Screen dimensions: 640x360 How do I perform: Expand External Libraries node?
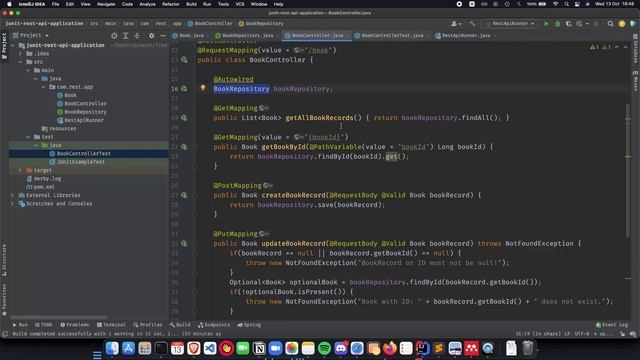click(x=13, y=195)
